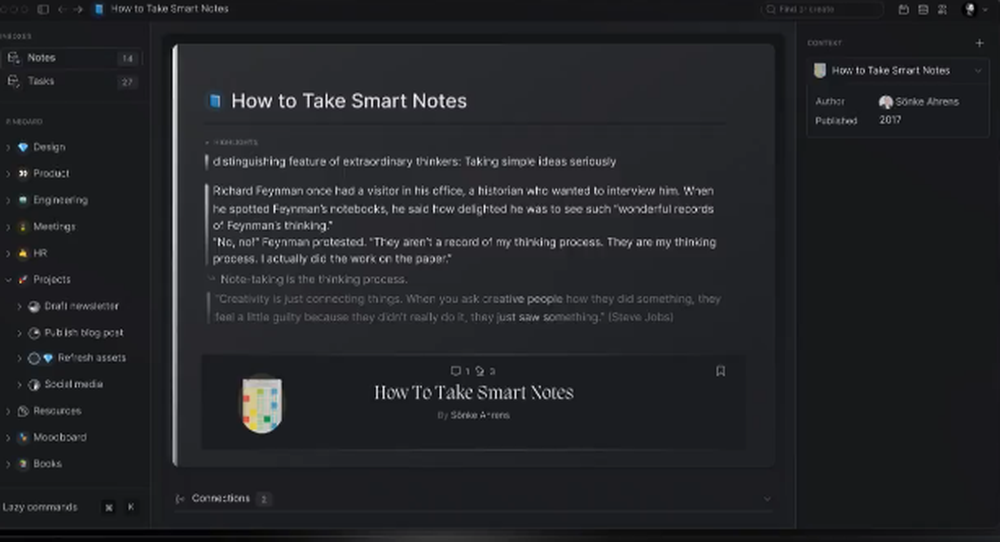Viewport: 1000px width, 542px height.
Task: Expand the Draft newsletter item chevron
Action: click(19, 307)
